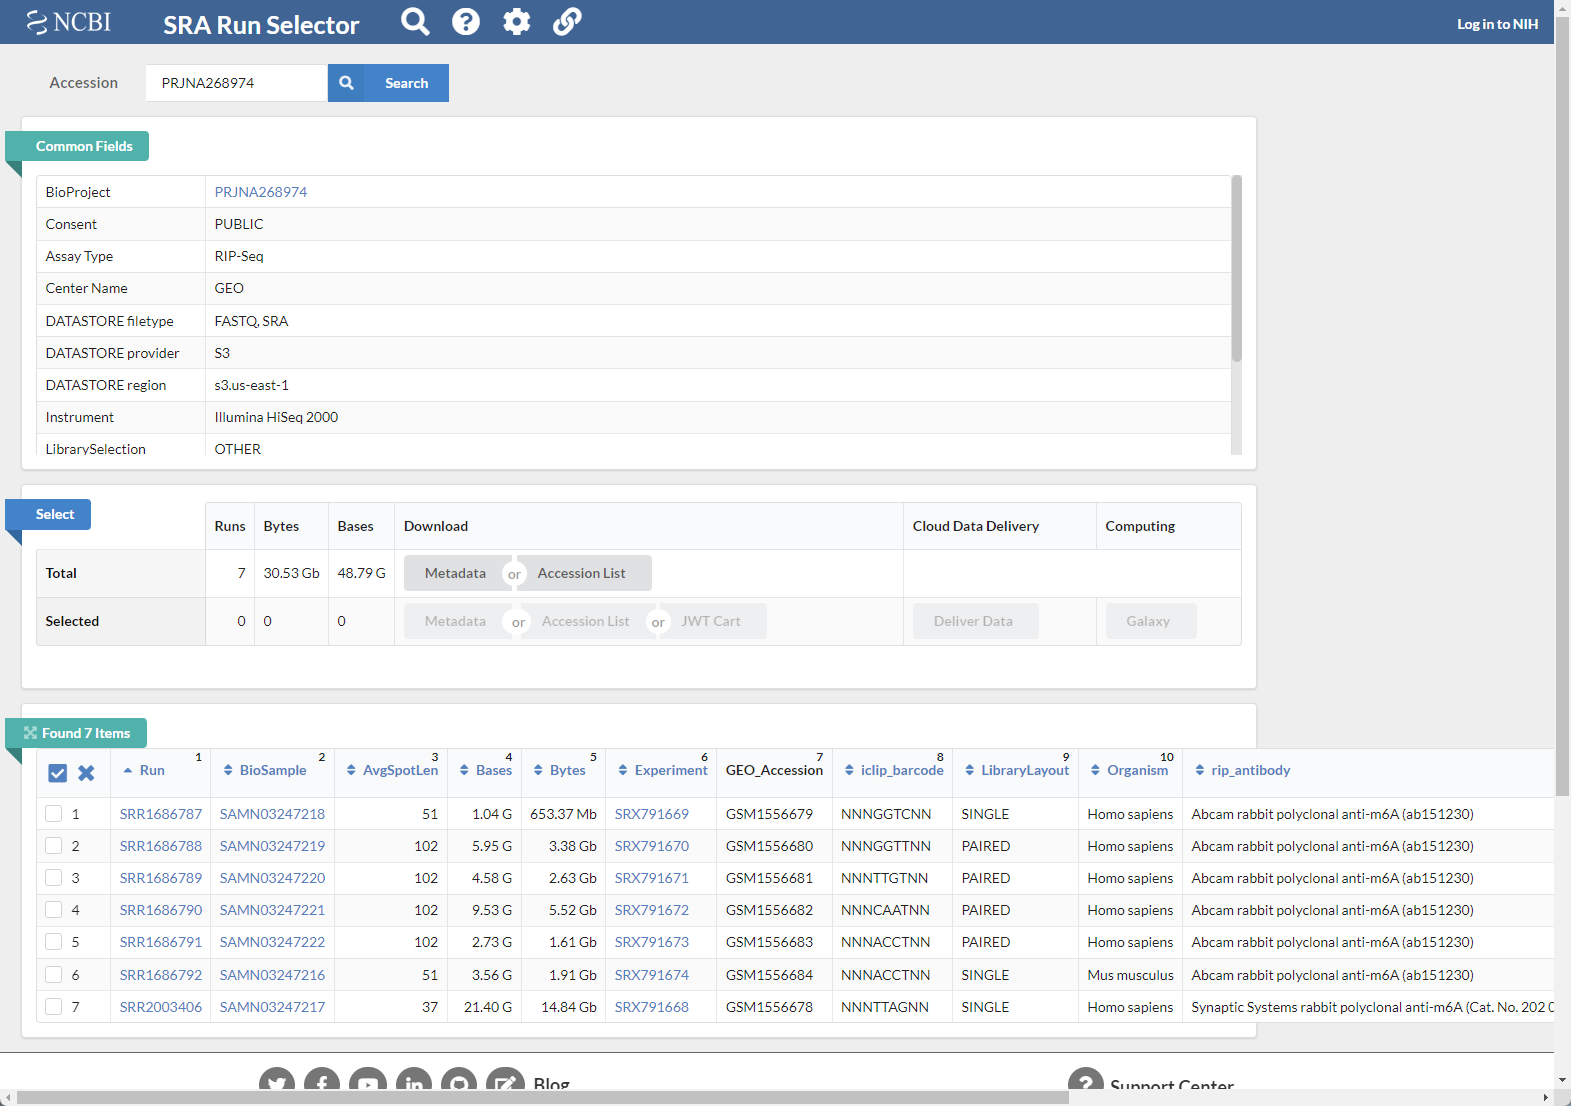1571x1106 pixels.
Task: Check the box for row 1 SRR1686787
Action: click(x=54, y=814)
